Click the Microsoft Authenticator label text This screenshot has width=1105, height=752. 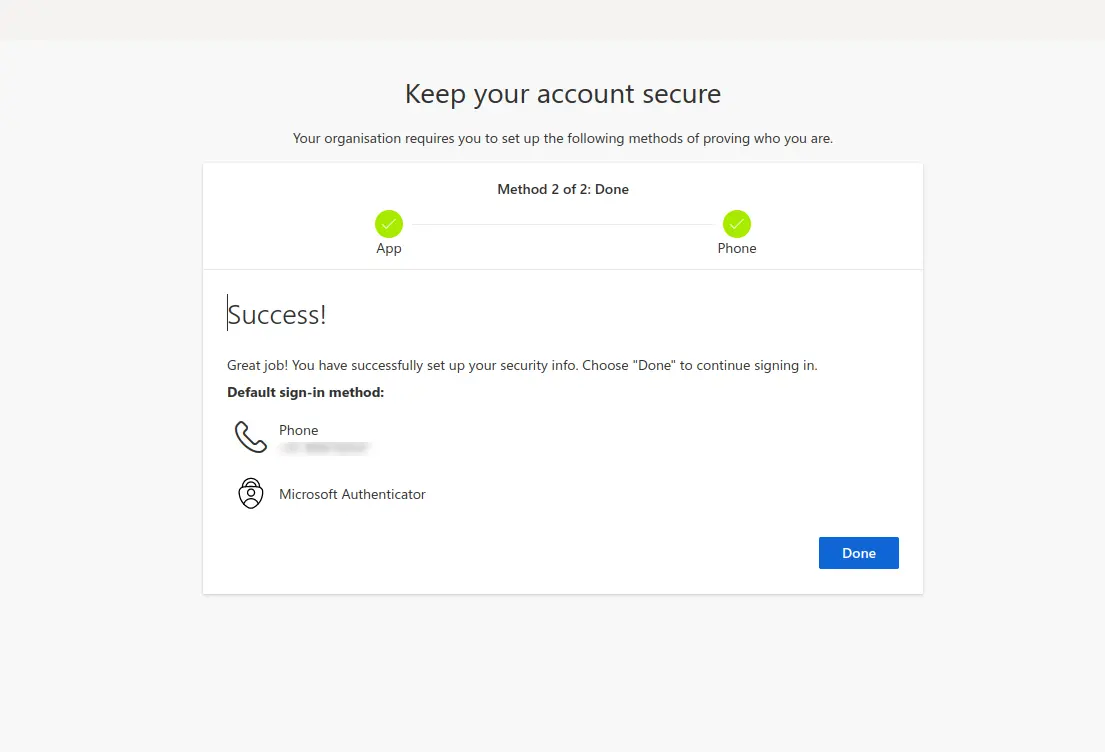click(352, 493)
